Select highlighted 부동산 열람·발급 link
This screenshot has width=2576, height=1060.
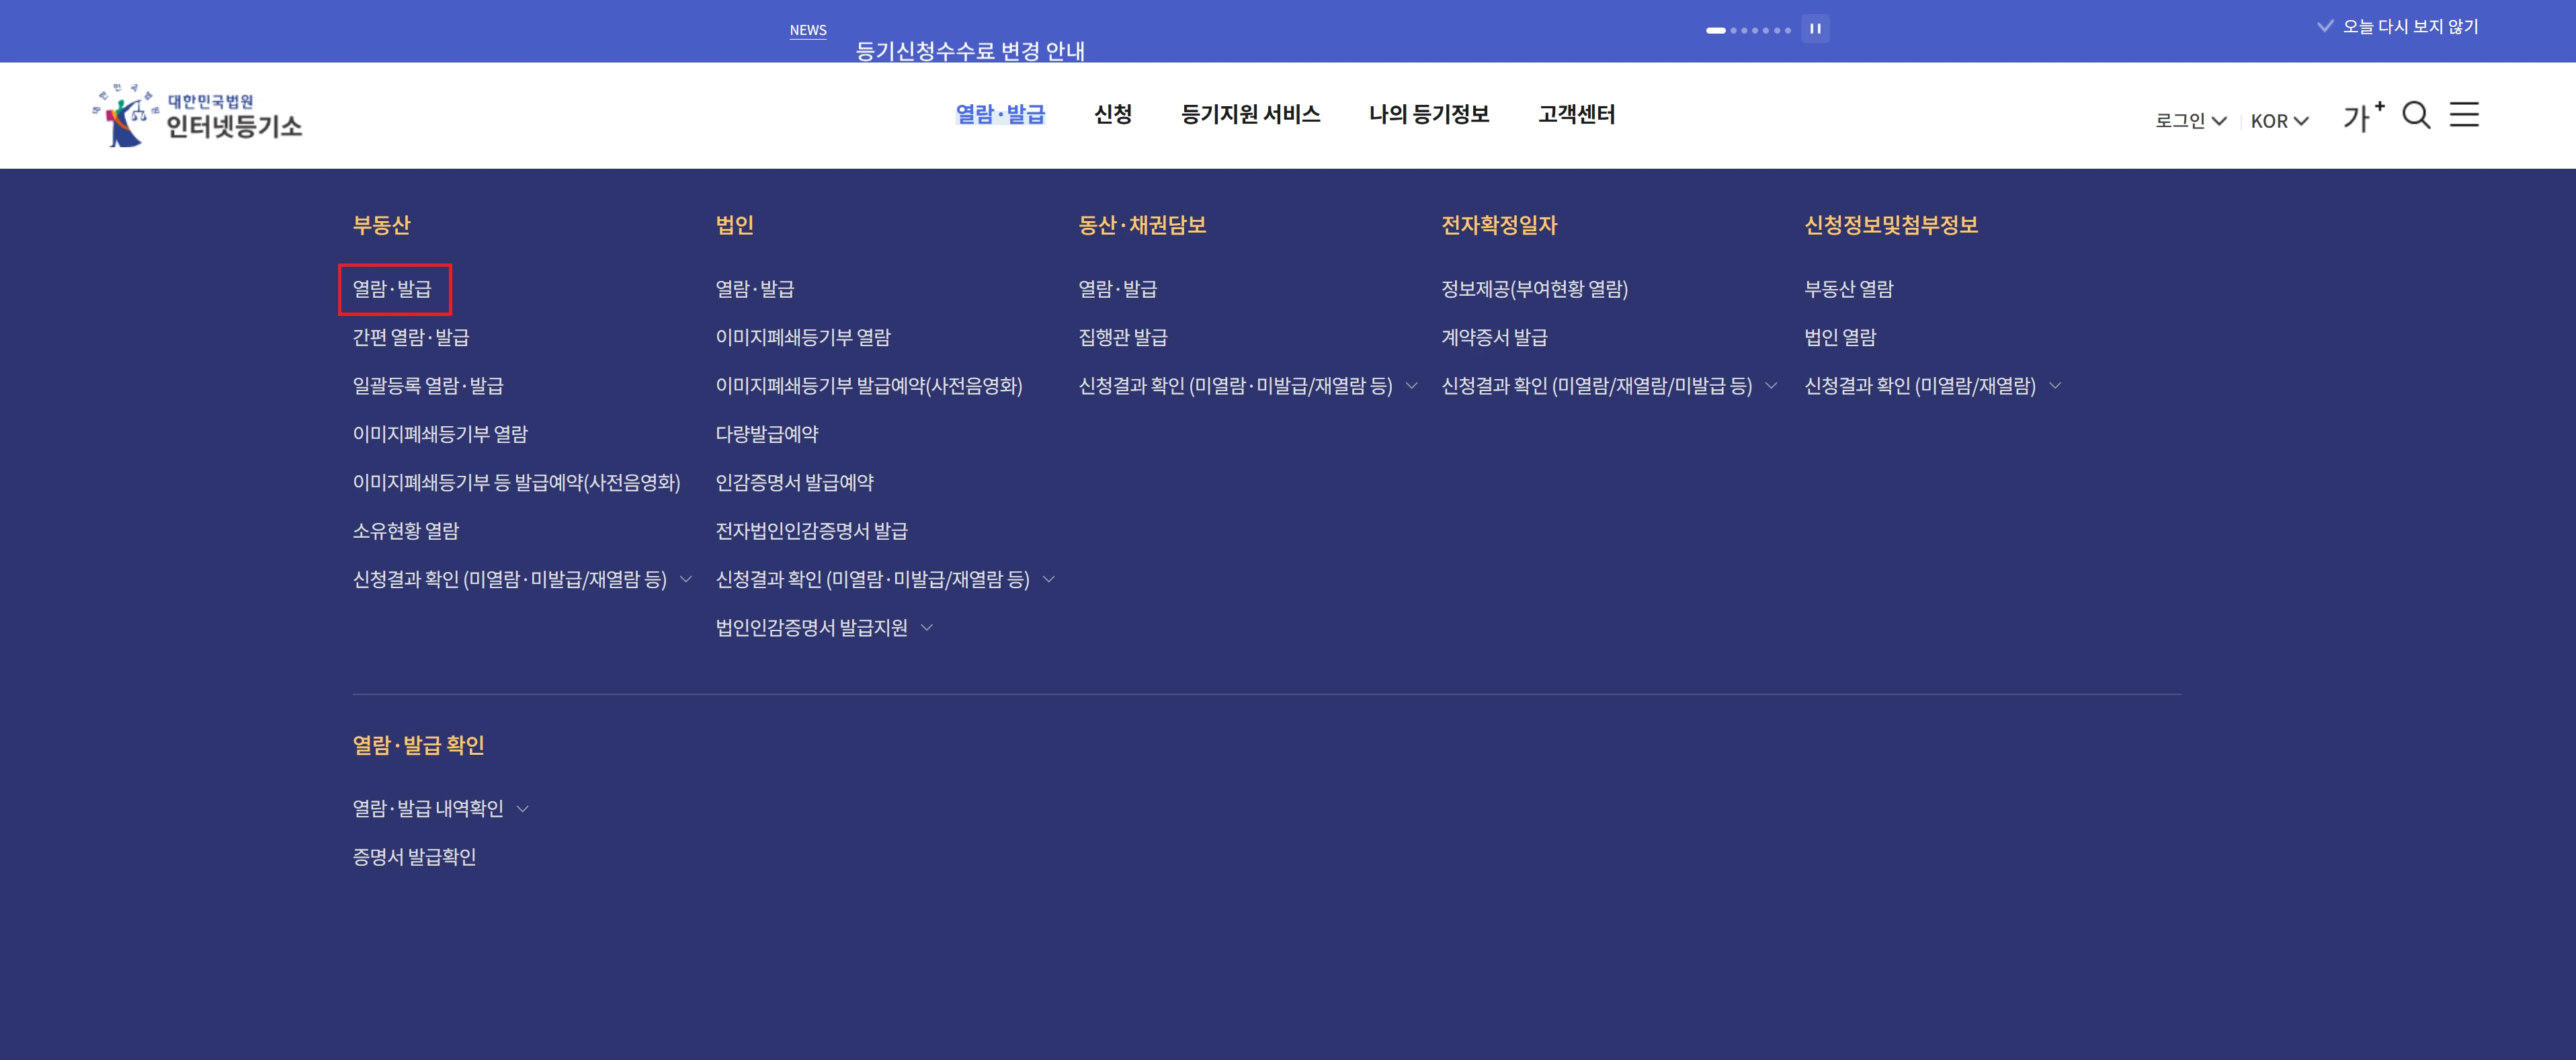(x=394, y=289)
